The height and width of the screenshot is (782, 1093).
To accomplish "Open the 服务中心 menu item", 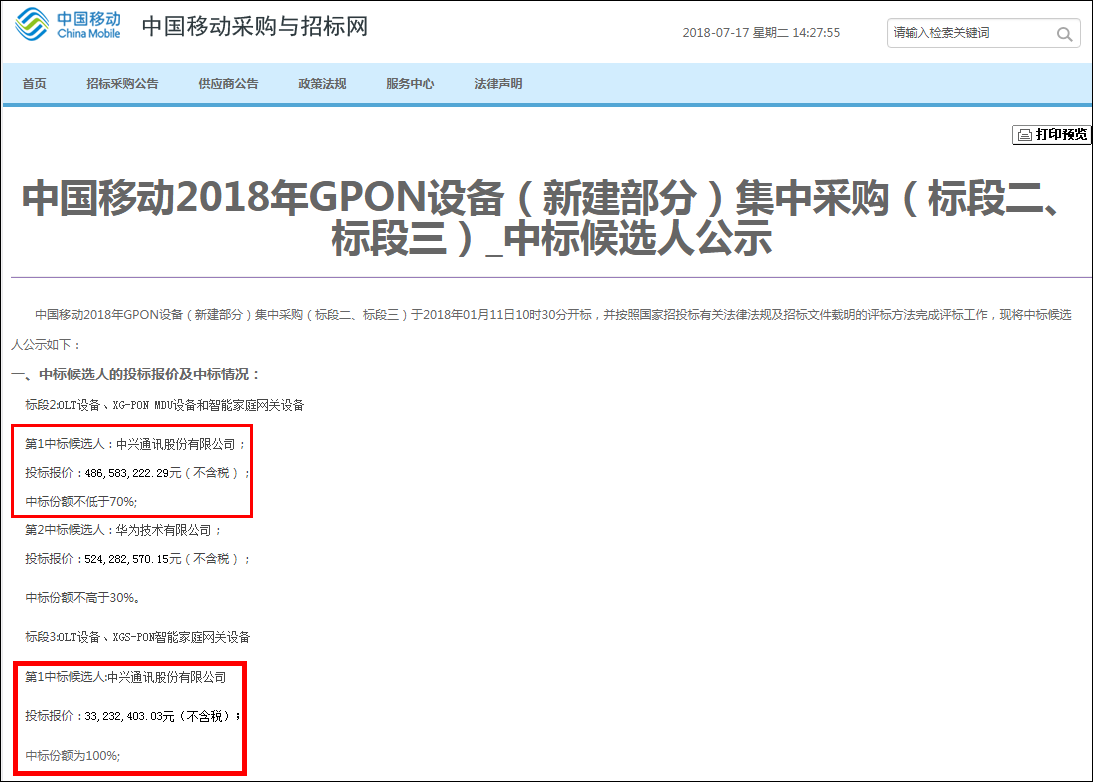I will 410,84.
